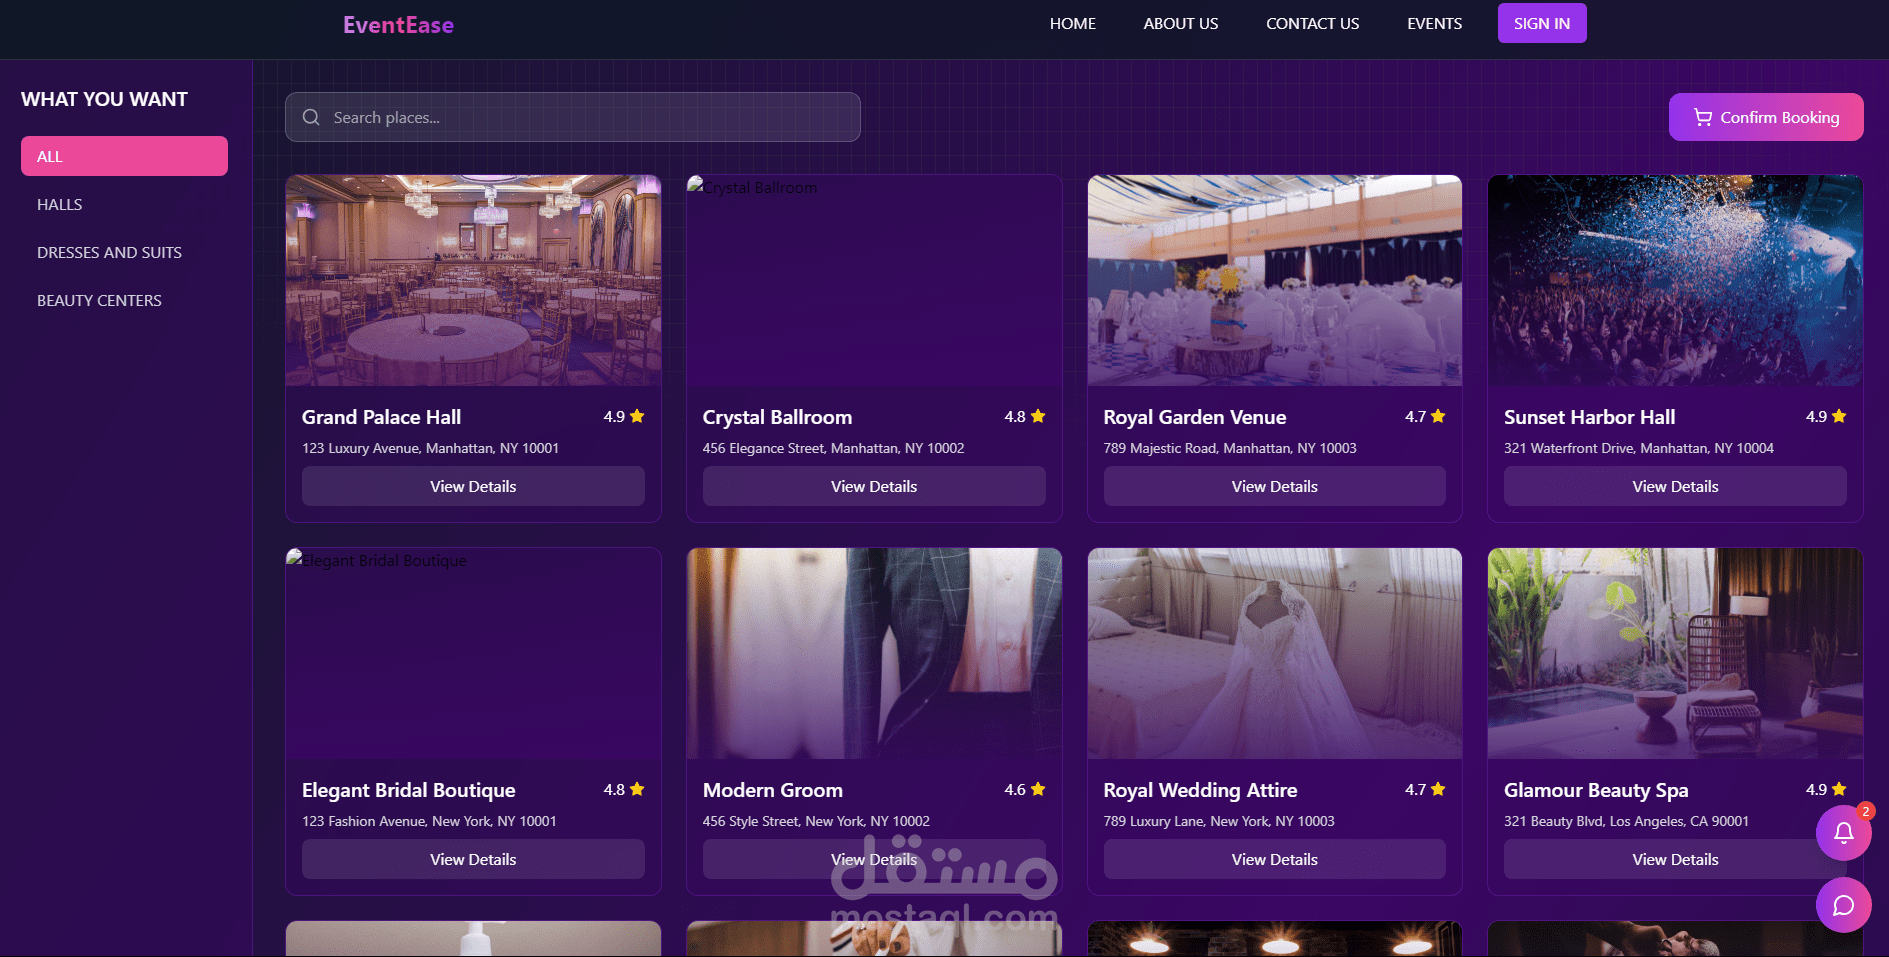View details for Grand Palace Hall
This screenshot has height=957, width=1889.
473,486
